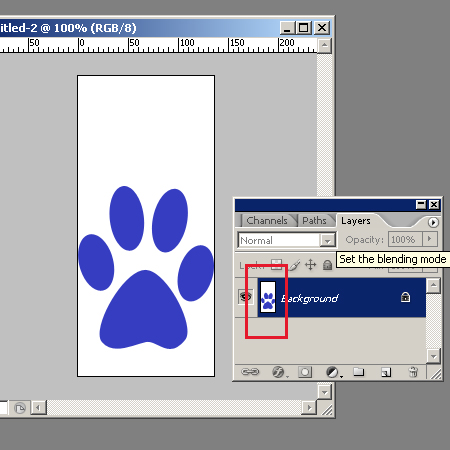Toggle lock image pixels brush icon
450x450 pixels.
click(294, 265)
